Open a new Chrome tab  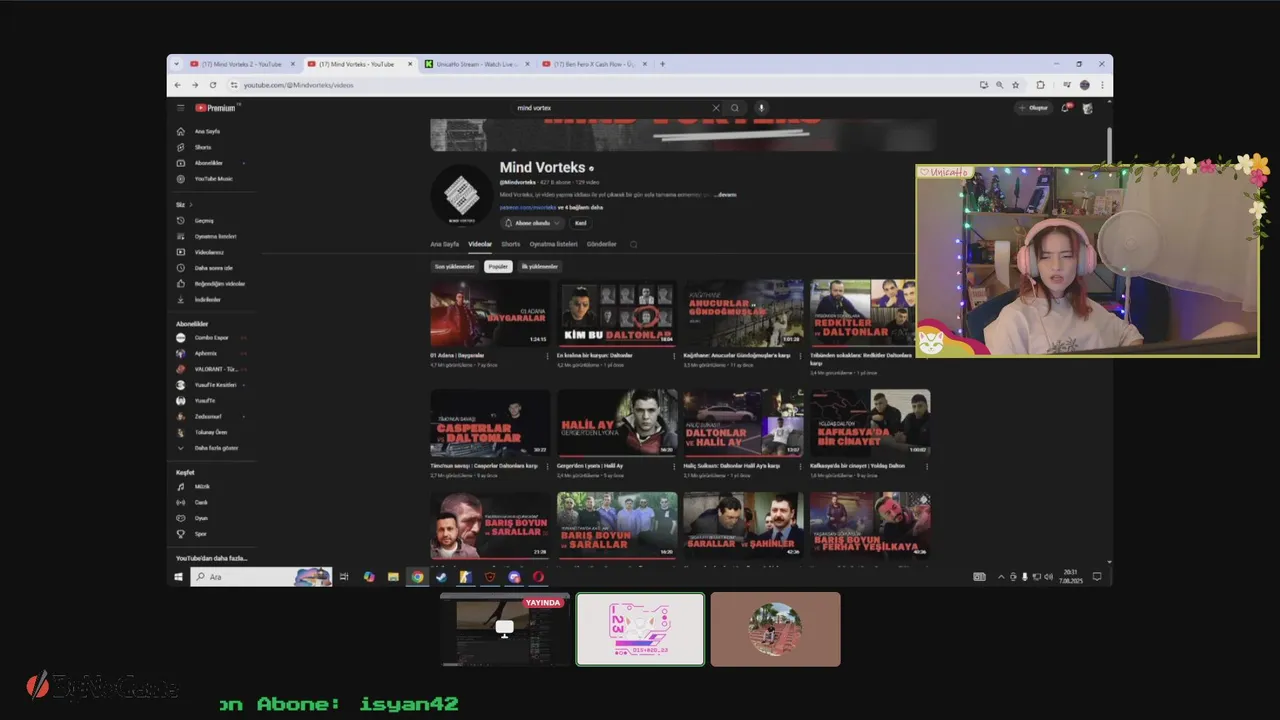click(x=662, y=64)
